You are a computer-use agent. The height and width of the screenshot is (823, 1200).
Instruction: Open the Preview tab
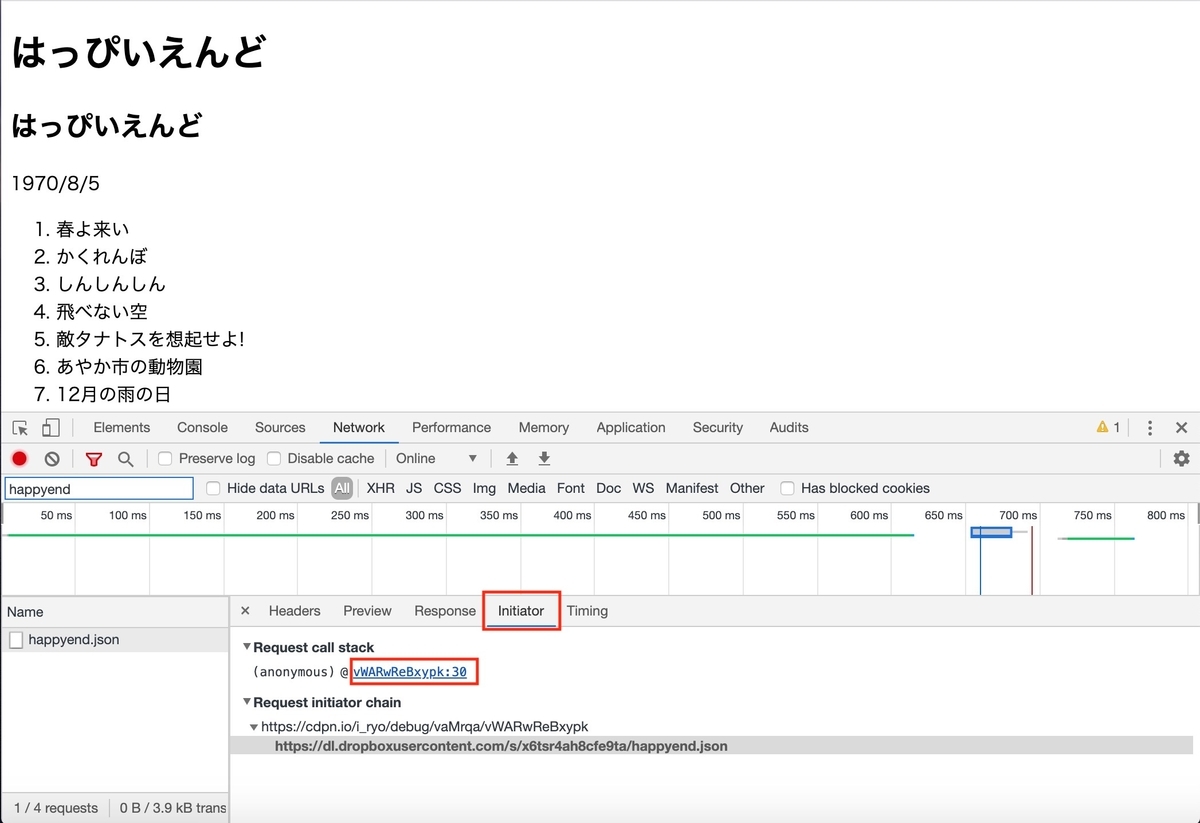[x=367, y=611]
